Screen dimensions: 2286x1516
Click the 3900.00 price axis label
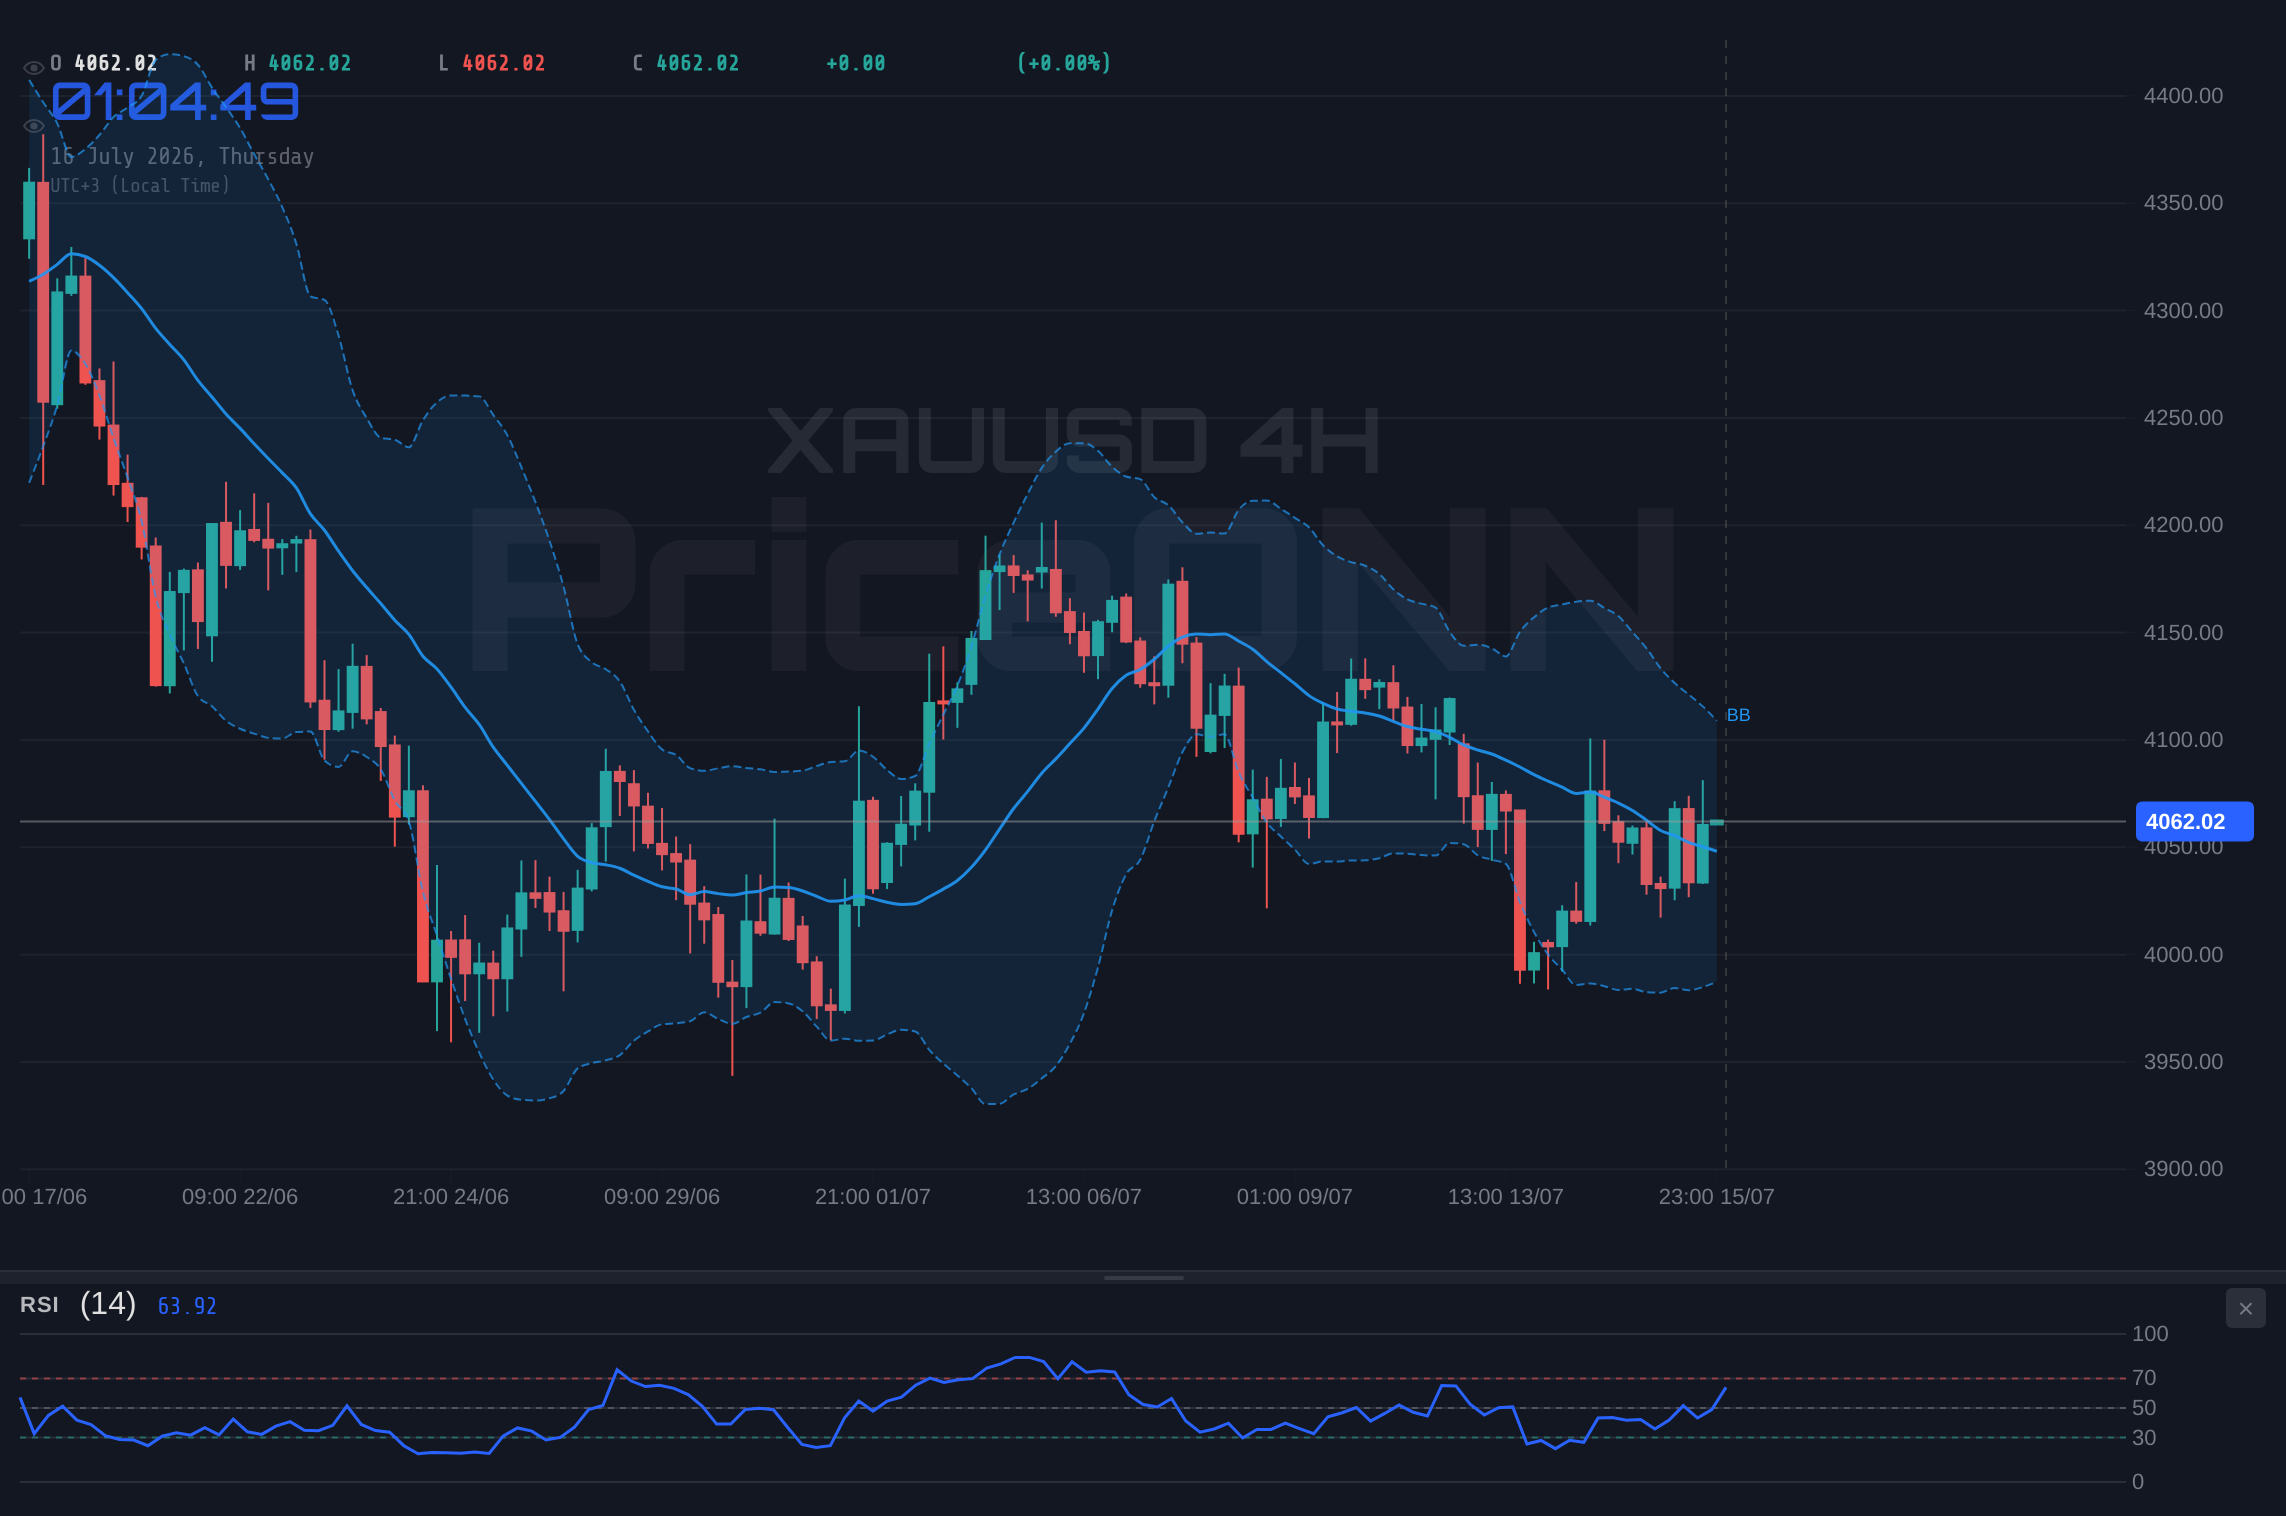pos(2183,1169)
